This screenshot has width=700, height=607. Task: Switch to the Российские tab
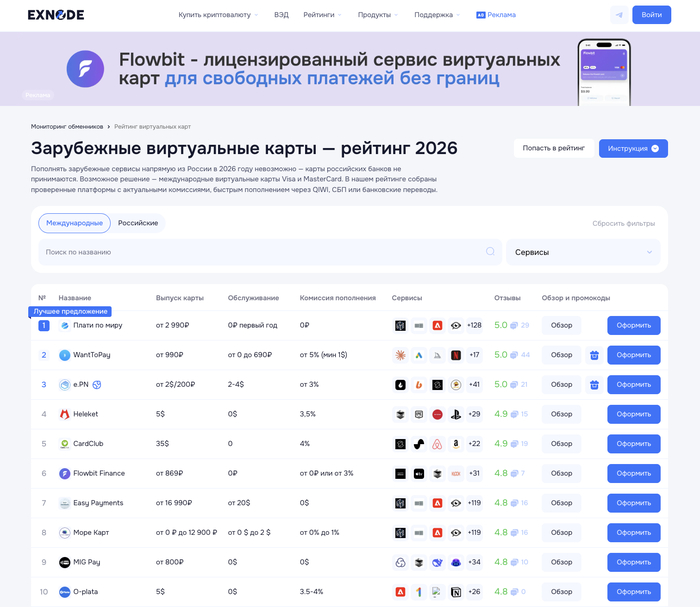(x=138, y=223)
